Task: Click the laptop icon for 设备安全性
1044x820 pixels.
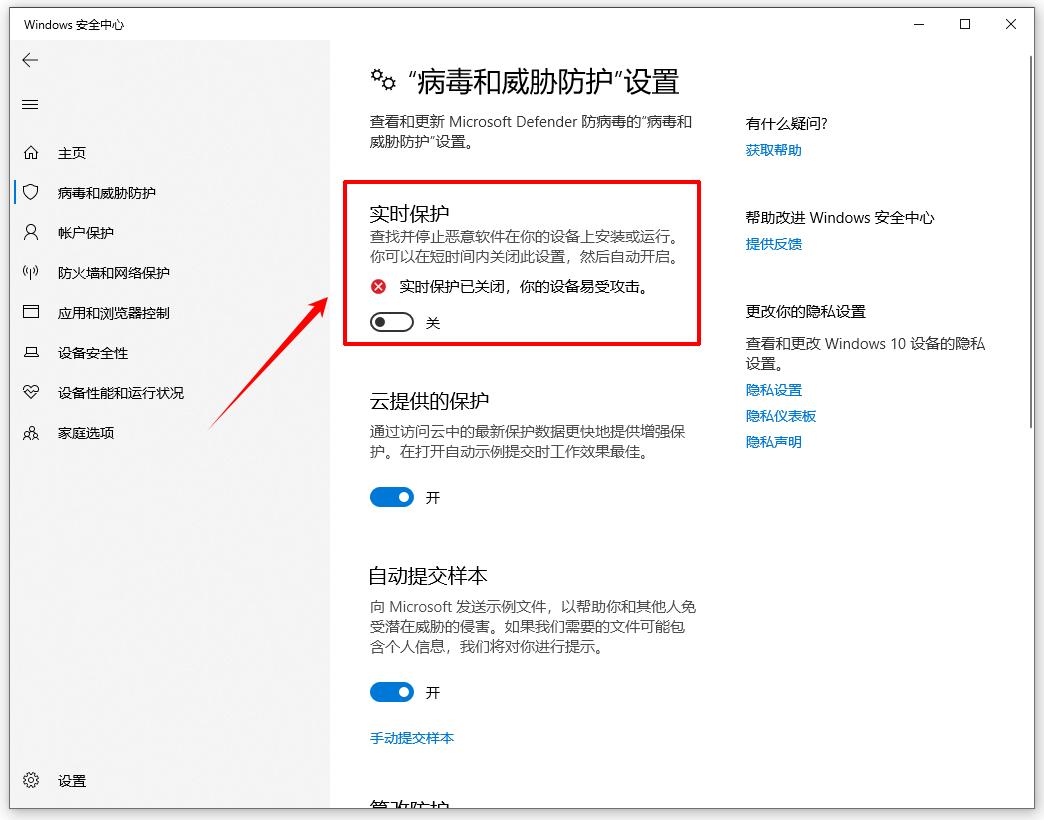Action: pyautogui.click(x=31, y=352)
